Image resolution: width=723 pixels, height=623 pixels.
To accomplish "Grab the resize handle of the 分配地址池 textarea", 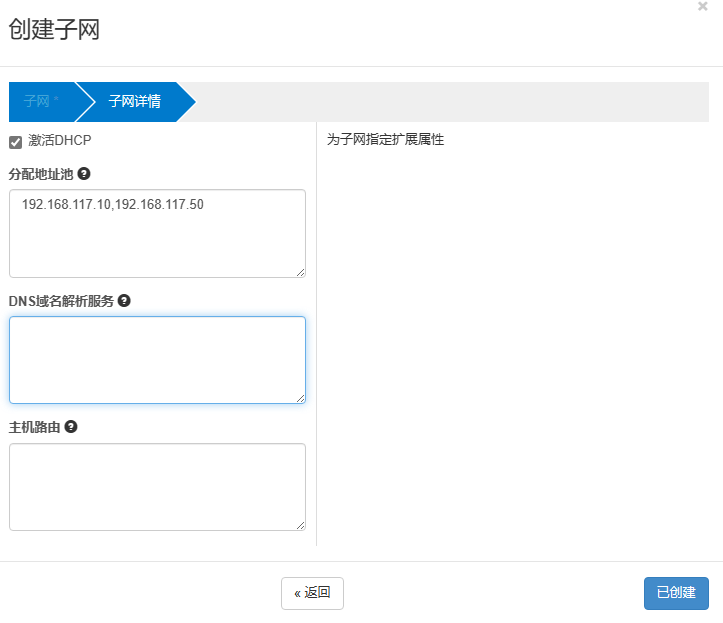I will coord(300,271).
